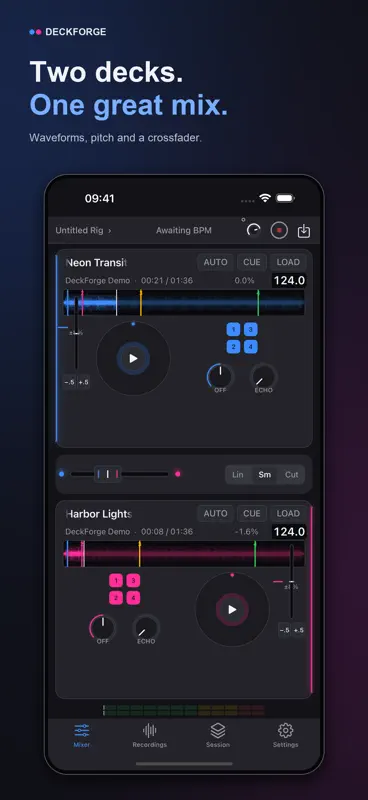368x800 pixels.
Task: Tap CUE on the Harbor Lights deck
Action: [x=252, y=513]
